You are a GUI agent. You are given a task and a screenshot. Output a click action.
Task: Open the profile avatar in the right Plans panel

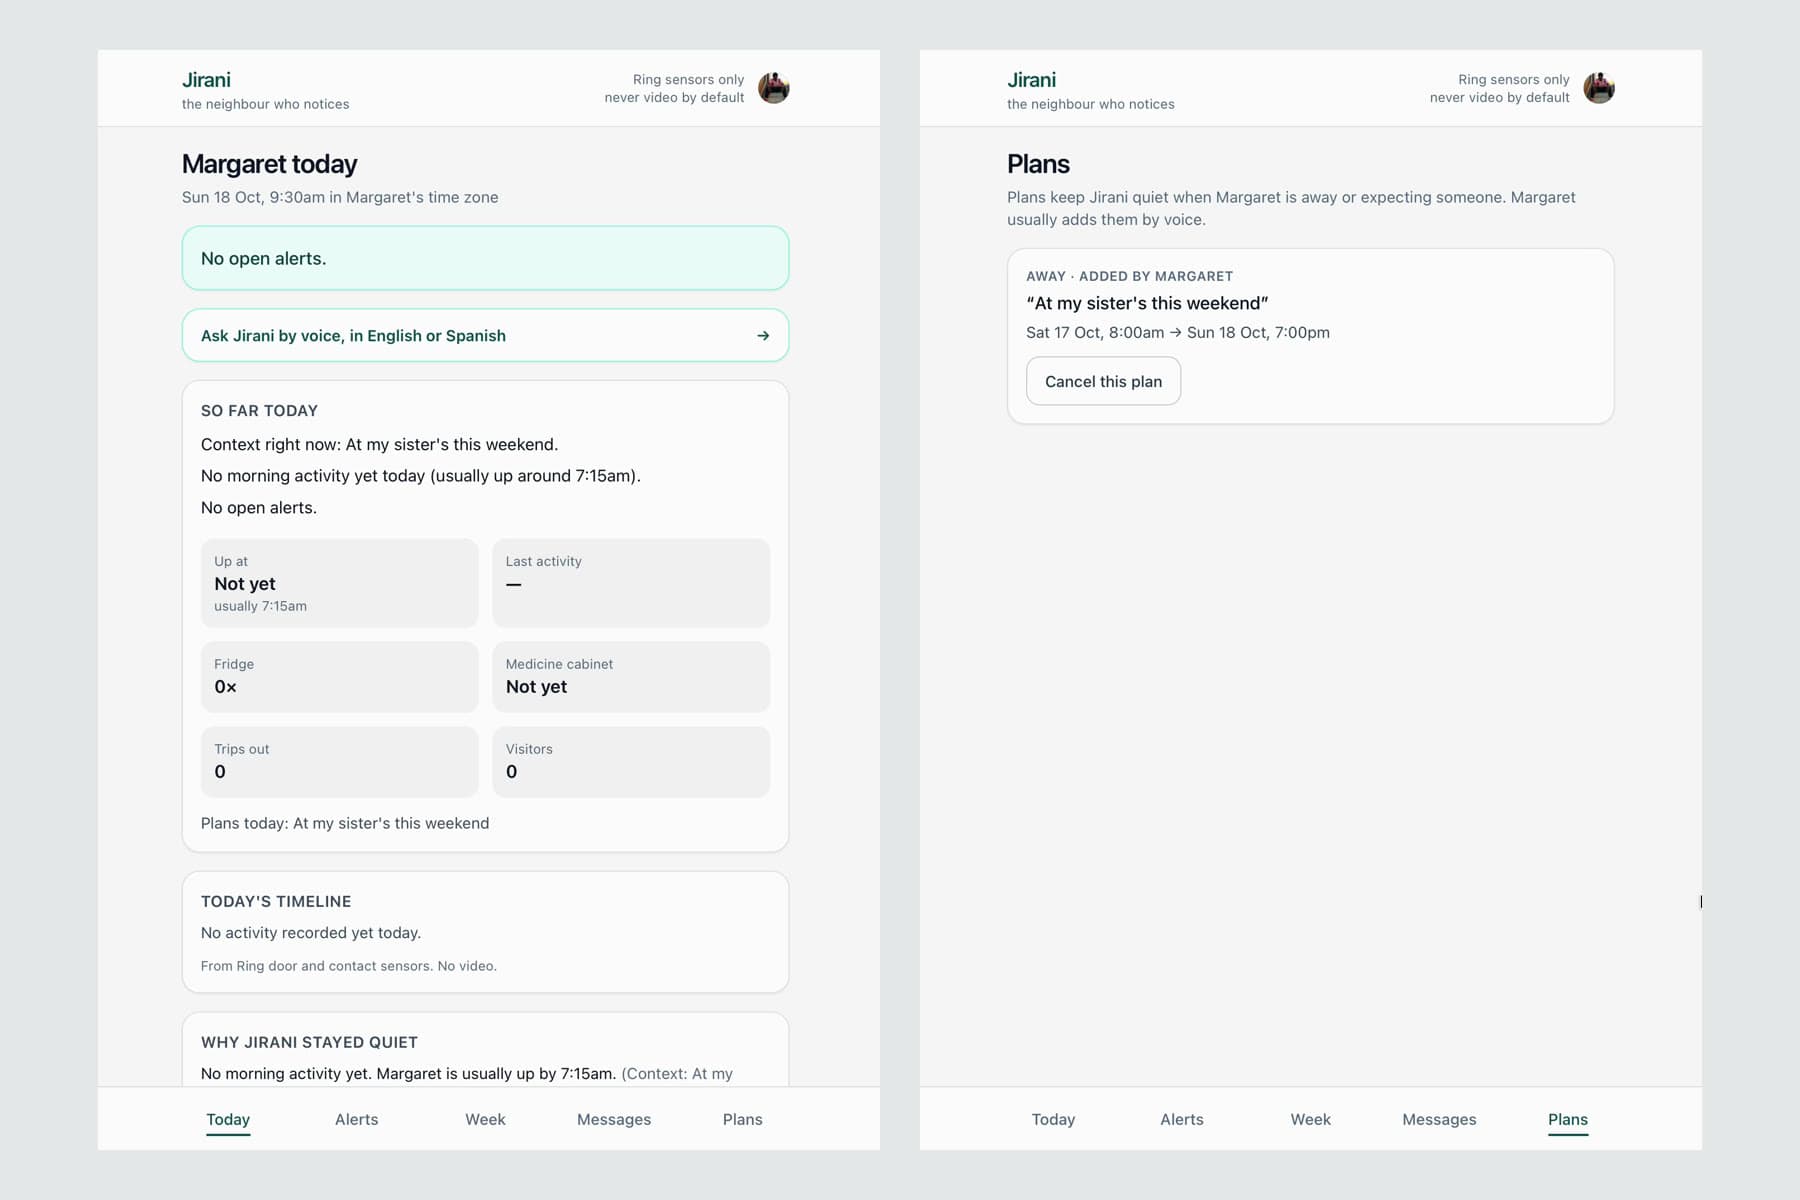coord(1599,88)
